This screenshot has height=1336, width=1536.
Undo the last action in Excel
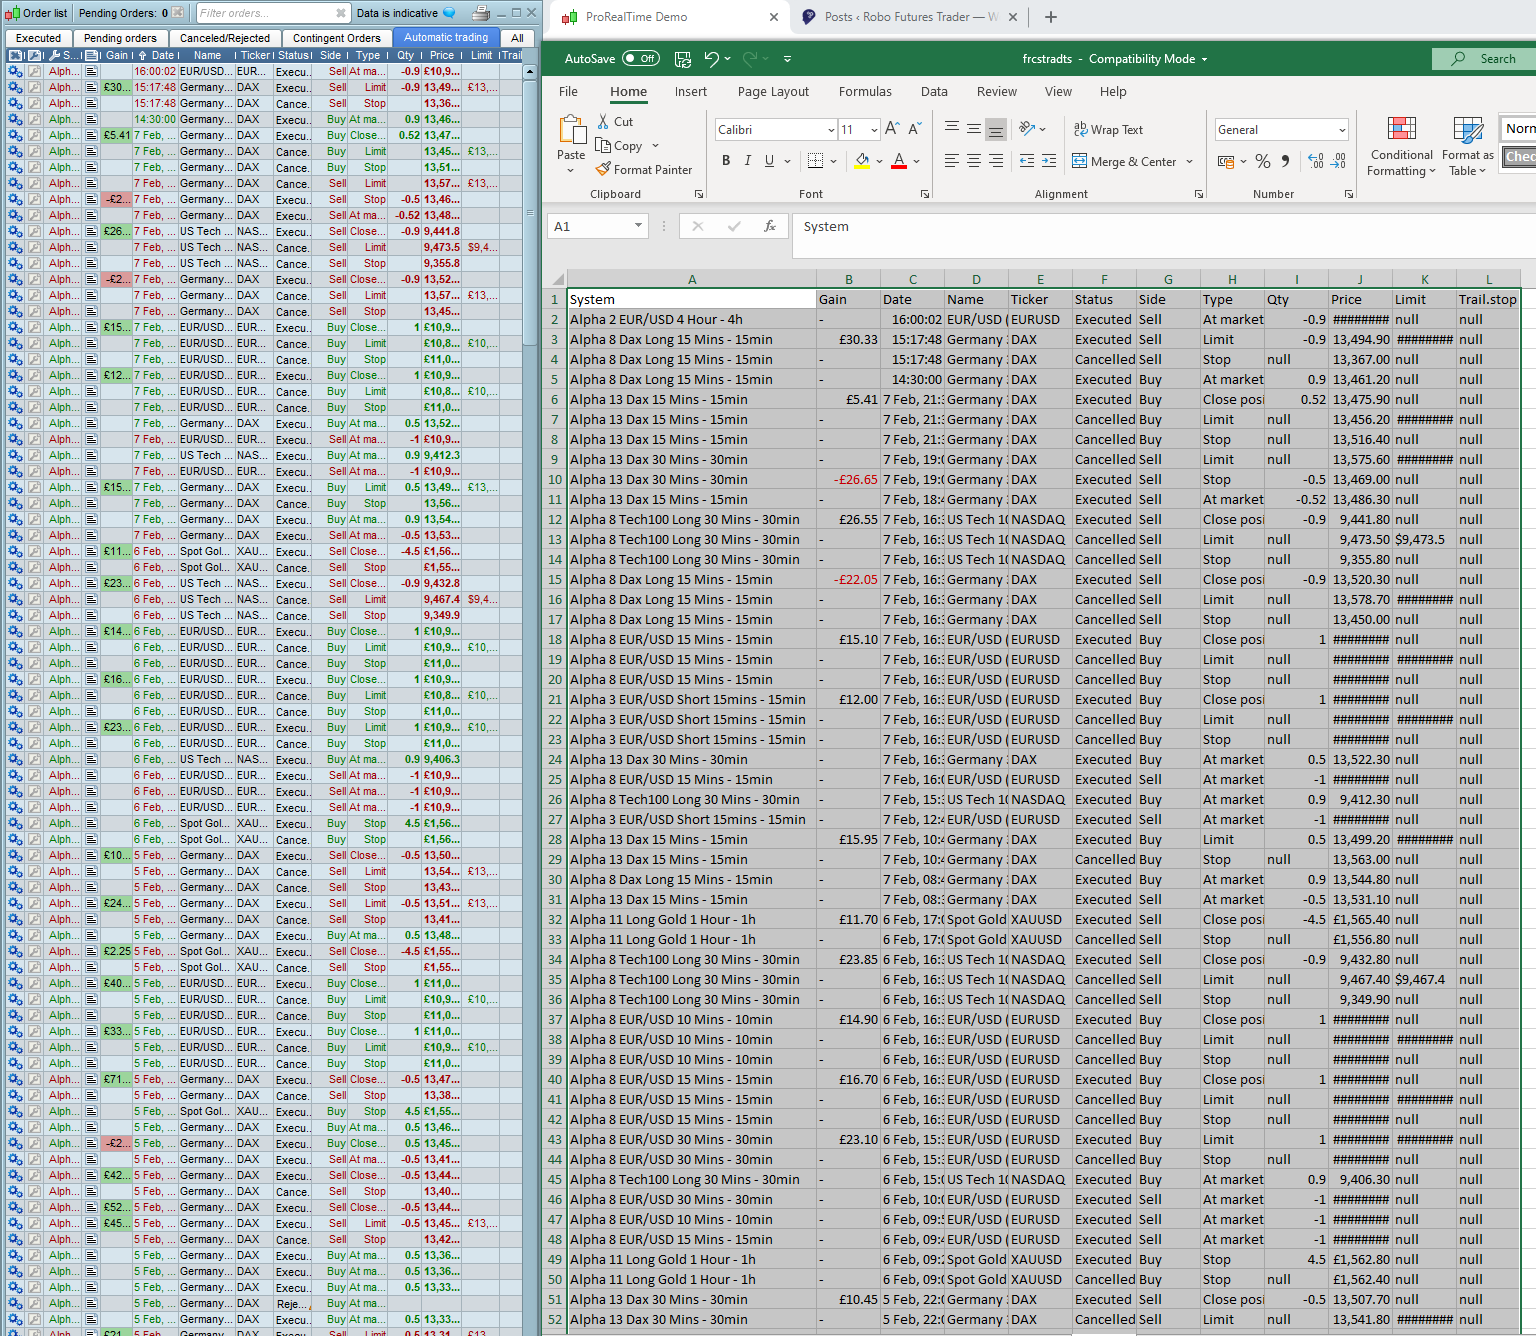711,59
